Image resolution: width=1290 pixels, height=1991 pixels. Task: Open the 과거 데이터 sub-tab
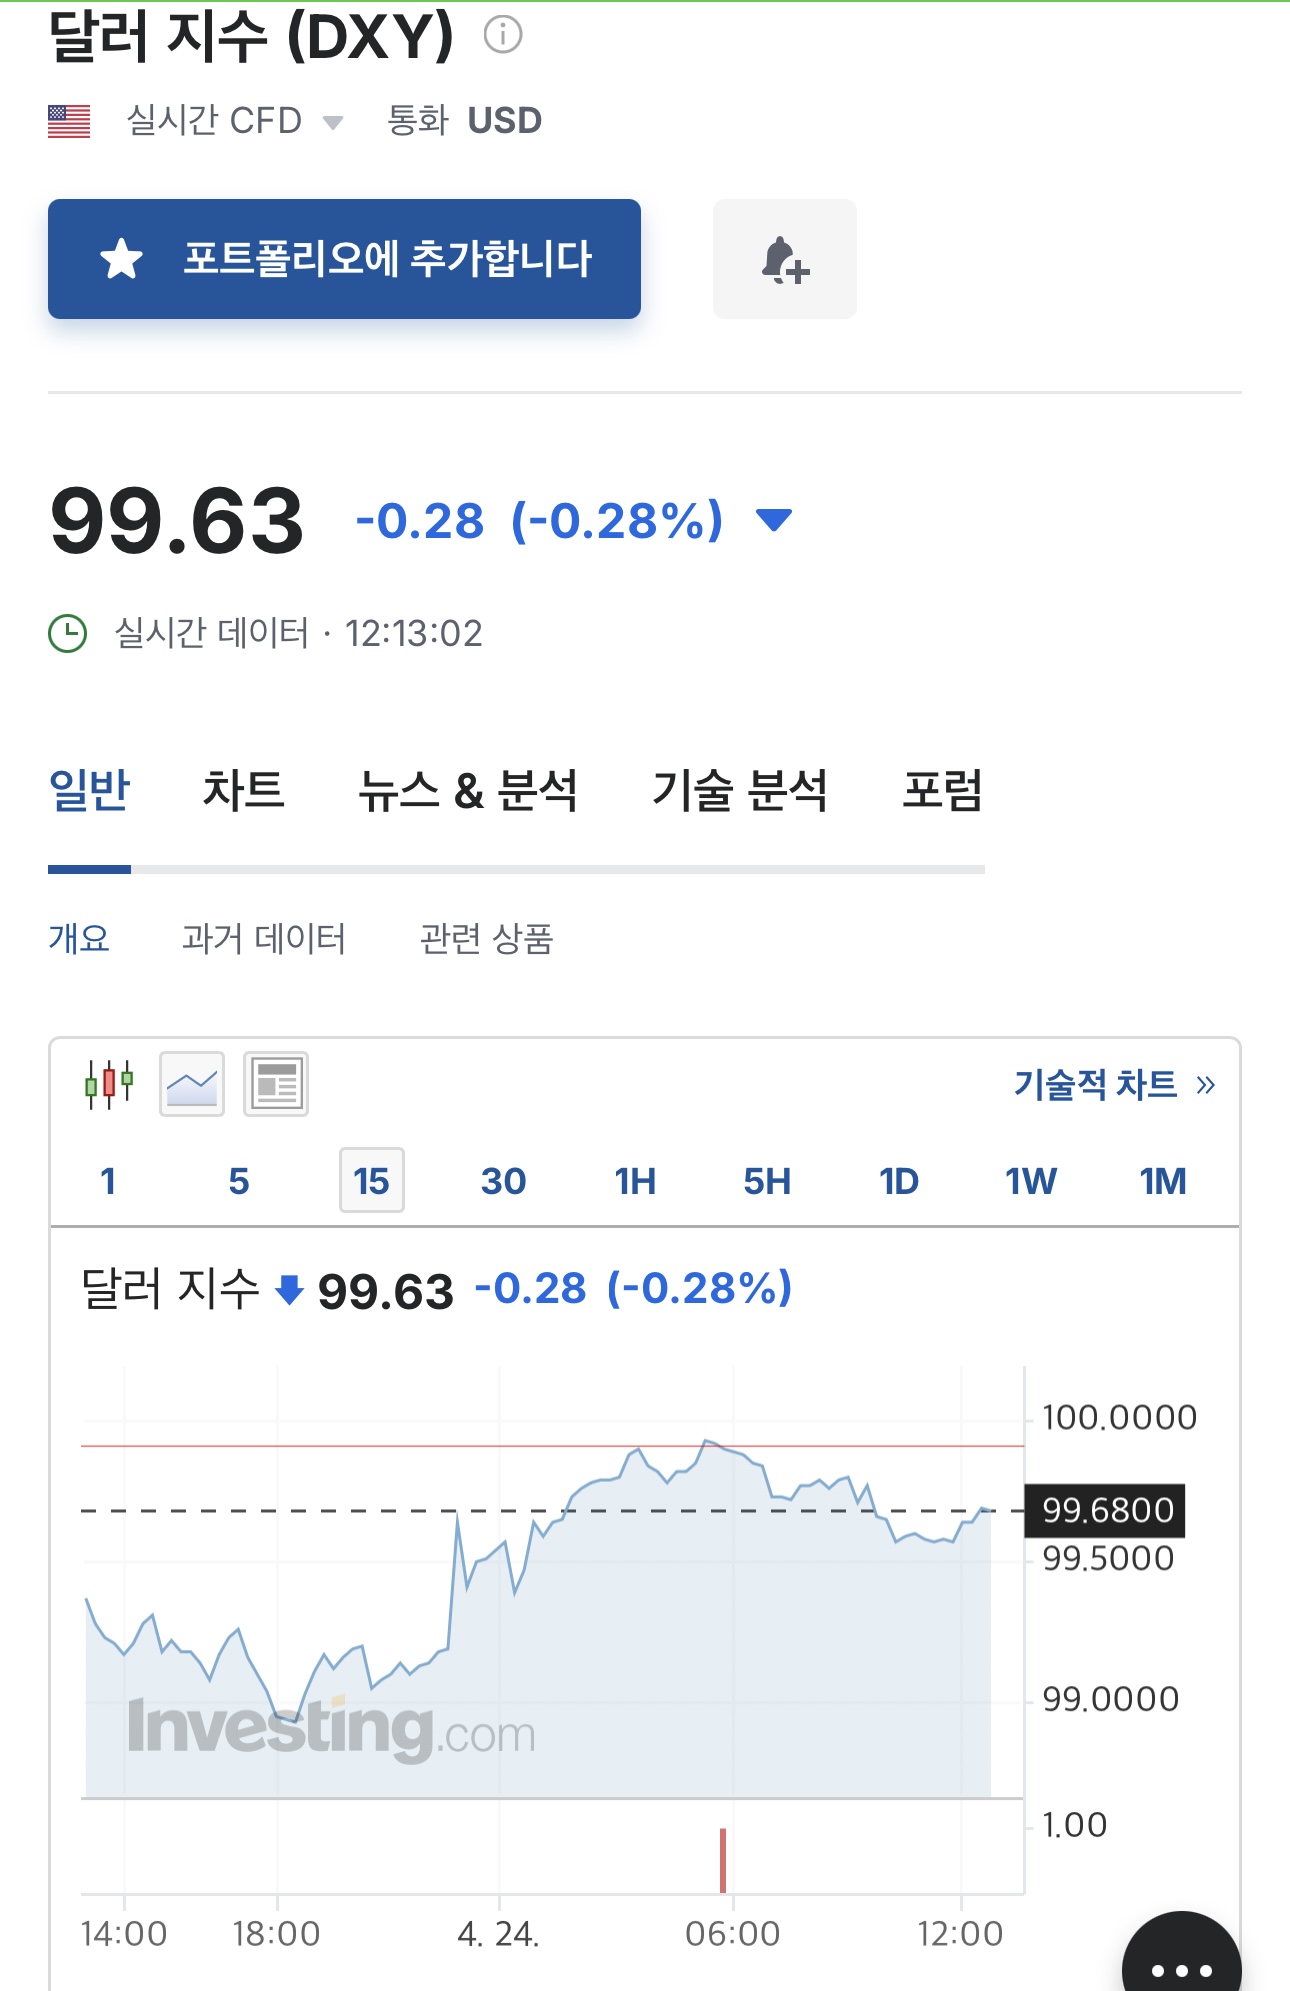click(264, 938)
